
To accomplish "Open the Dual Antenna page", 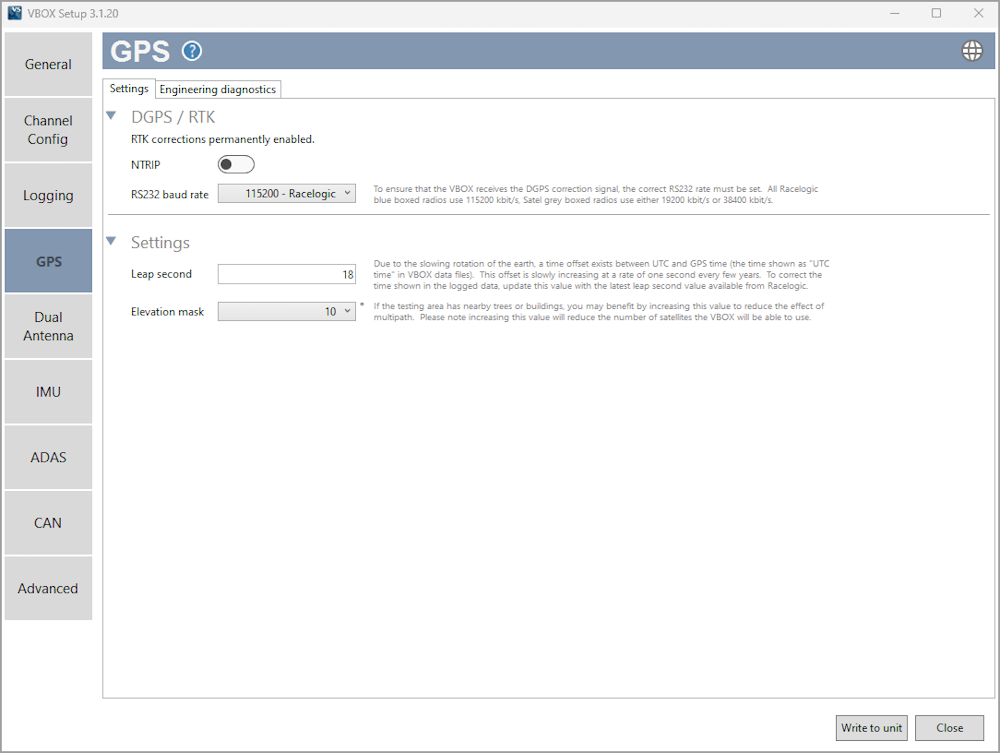I will click(x=48, y=326).
